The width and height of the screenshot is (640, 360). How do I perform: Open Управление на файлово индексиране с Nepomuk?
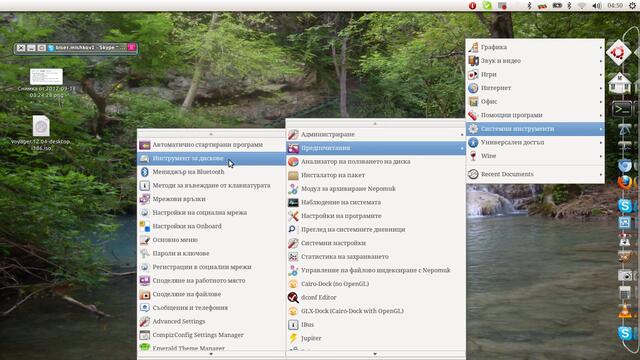click(x=376, y=270)
